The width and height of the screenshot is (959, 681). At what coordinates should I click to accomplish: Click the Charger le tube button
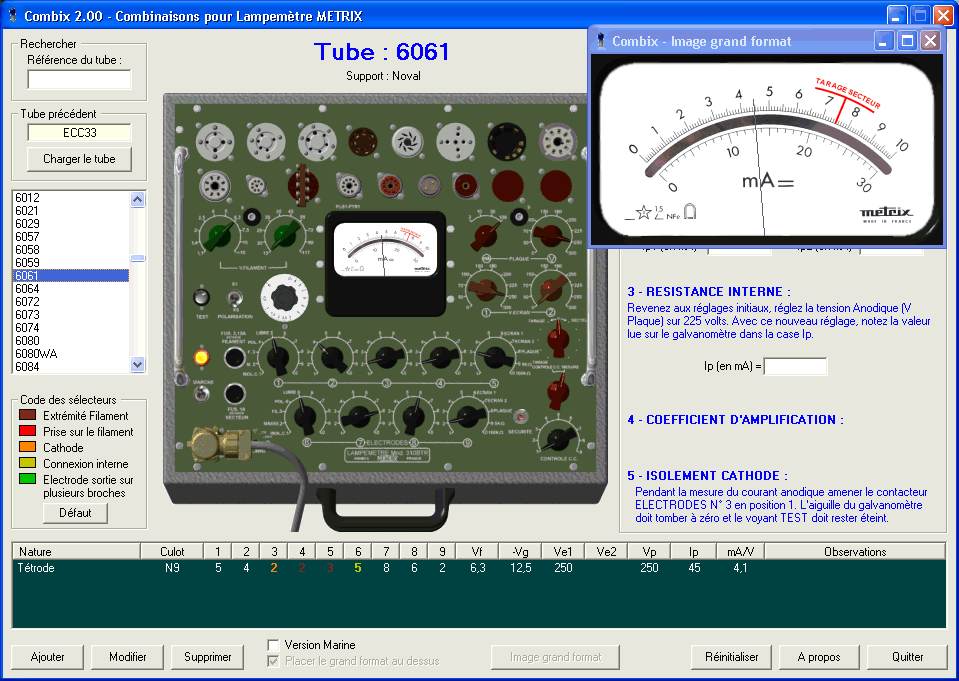[80, 159]
